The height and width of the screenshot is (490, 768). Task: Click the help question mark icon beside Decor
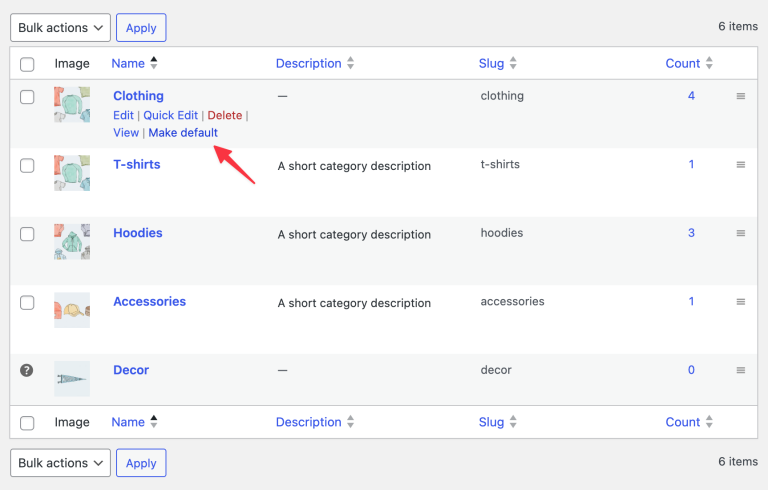coord(27,370)
